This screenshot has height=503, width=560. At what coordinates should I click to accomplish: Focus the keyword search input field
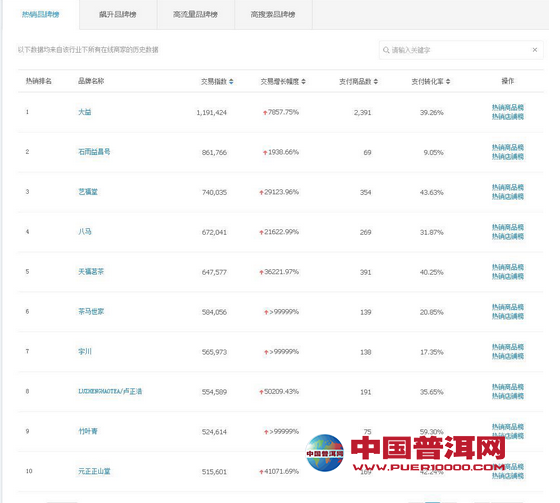click(461, 50)
